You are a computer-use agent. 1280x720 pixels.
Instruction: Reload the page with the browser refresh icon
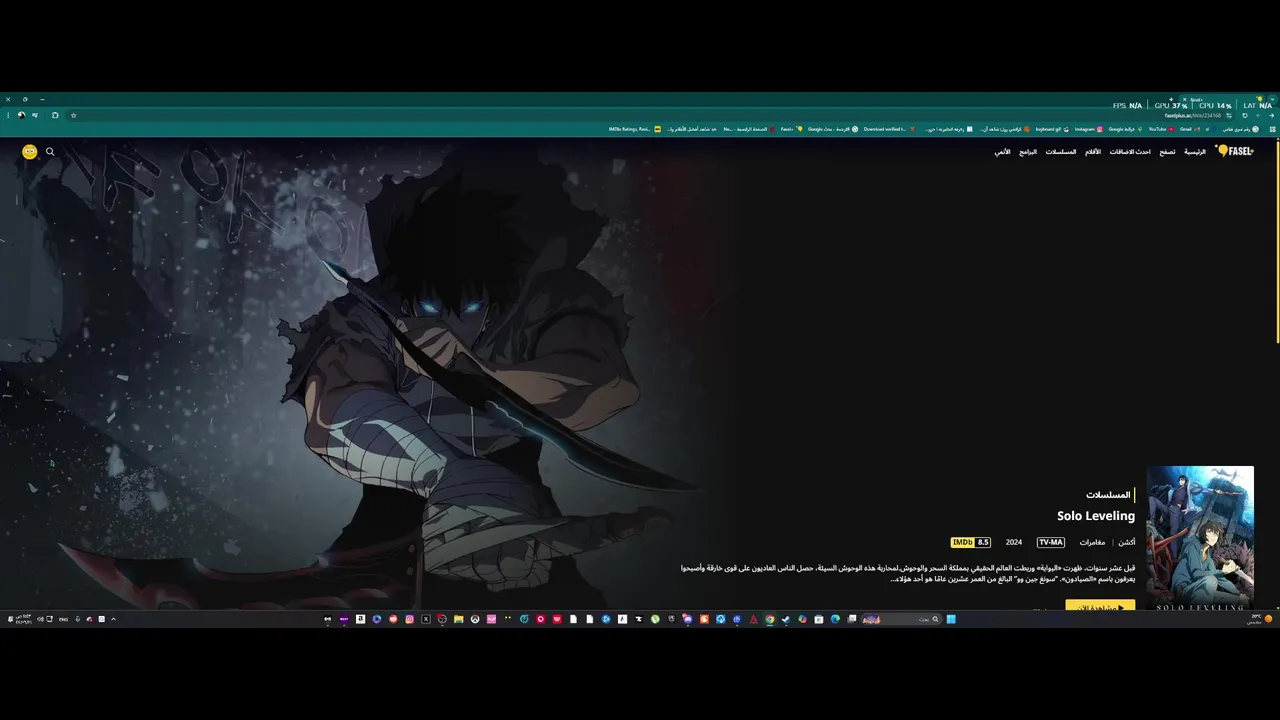point(1245,115)
